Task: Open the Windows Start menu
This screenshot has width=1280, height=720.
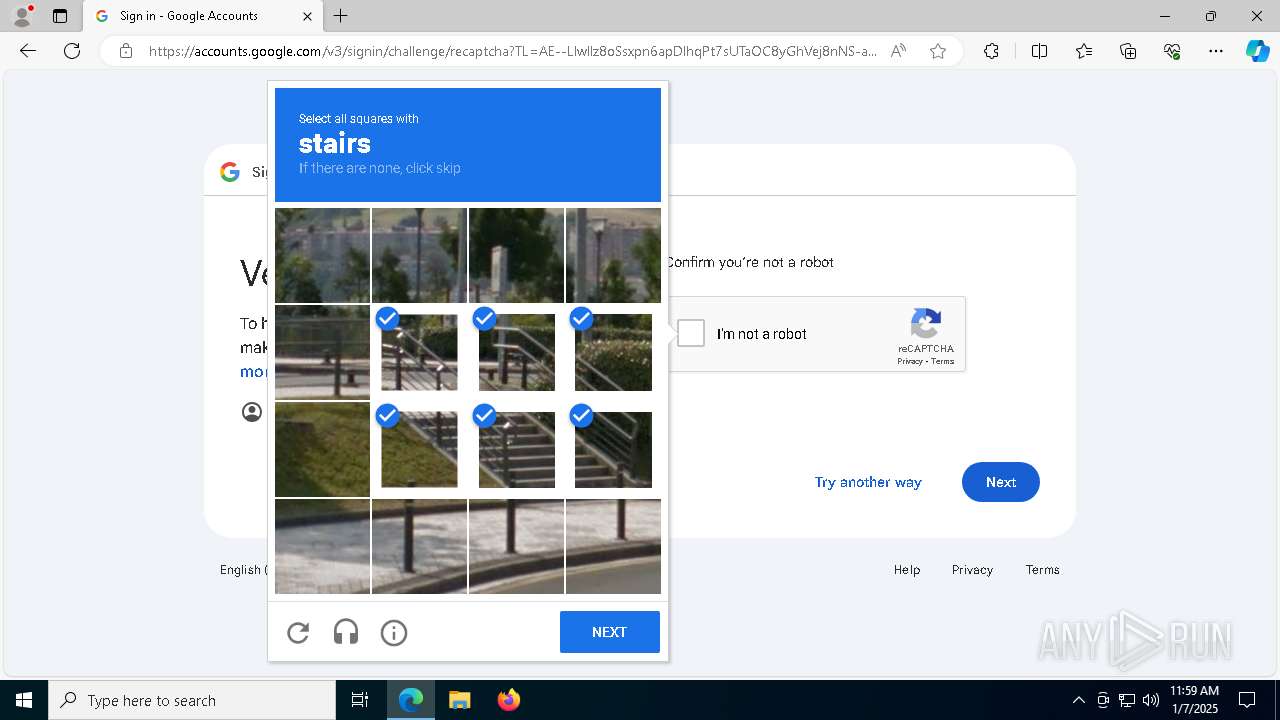Action: point(24,700)
